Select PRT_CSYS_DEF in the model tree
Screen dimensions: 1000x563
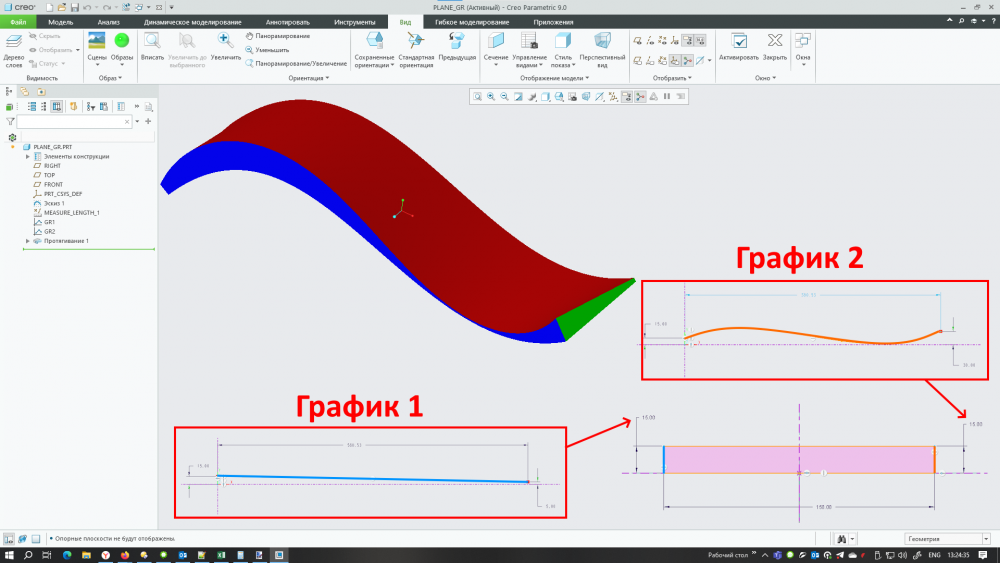tap(62, 194)
